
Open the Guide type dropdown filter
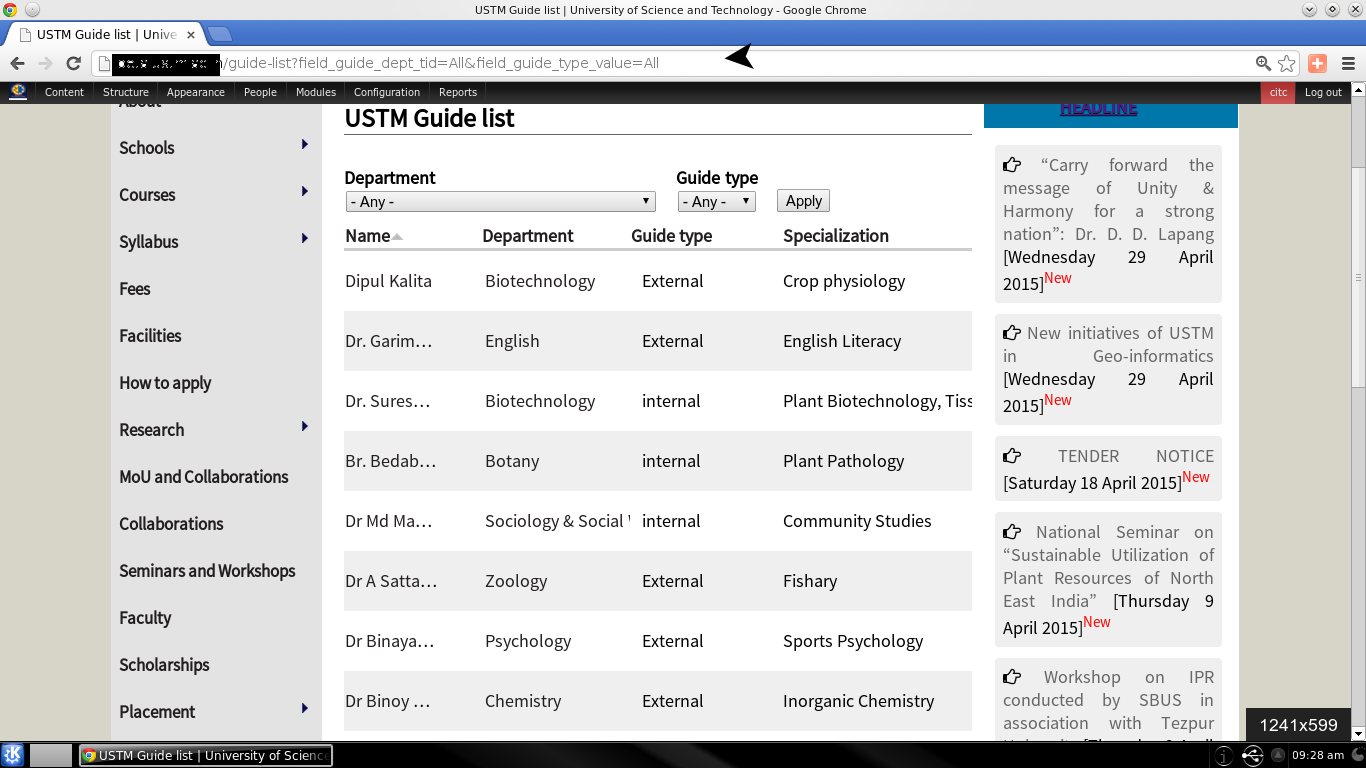(x=716, y=202)
